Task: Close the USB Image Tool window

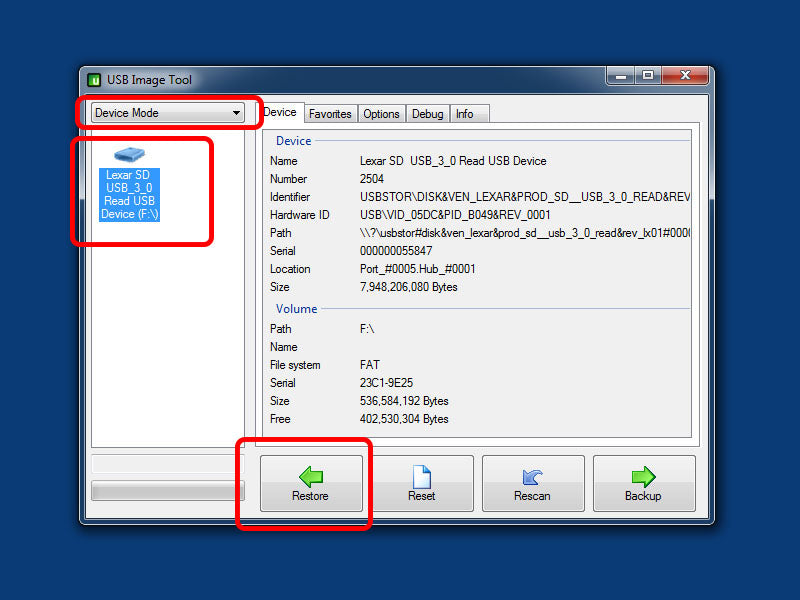Action: (x=685, y=76)
